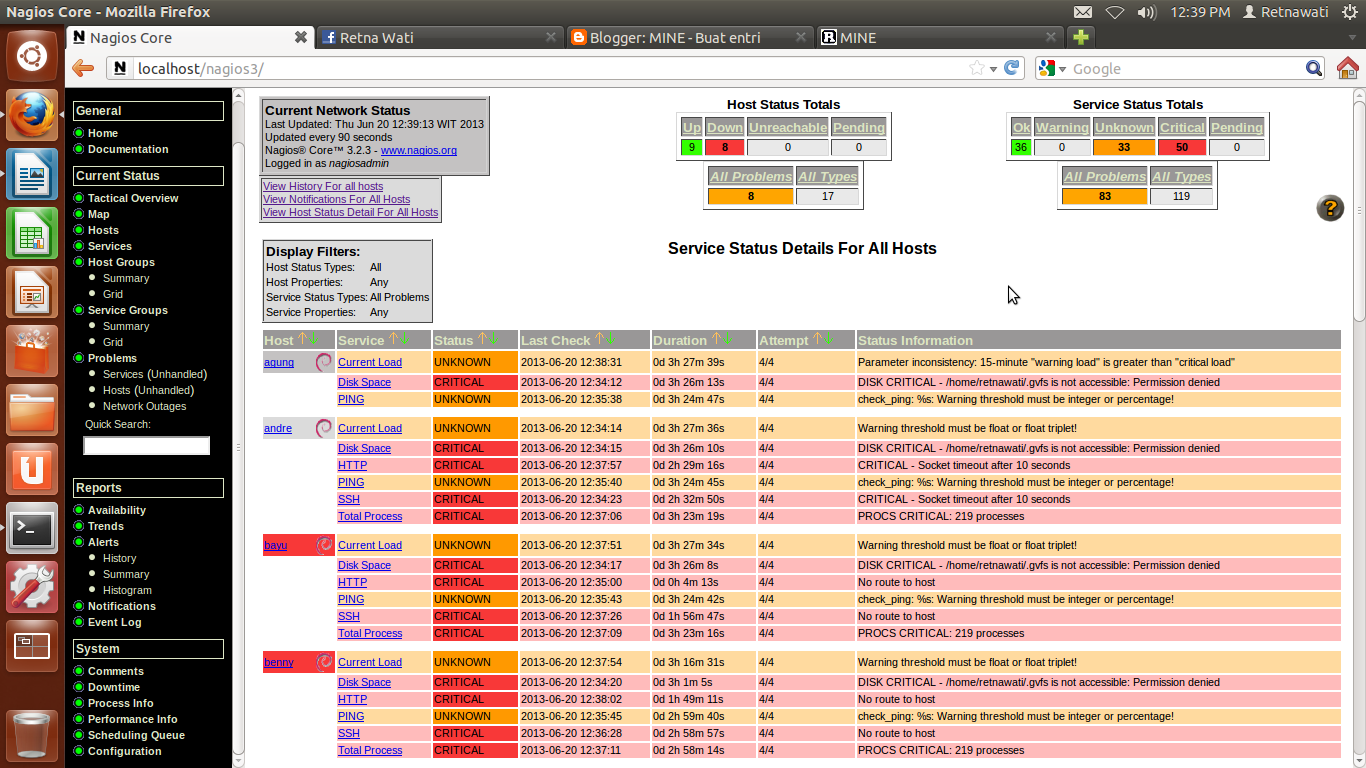
Task: Open the Trash in the launcher
Action: tap(32, 734)
